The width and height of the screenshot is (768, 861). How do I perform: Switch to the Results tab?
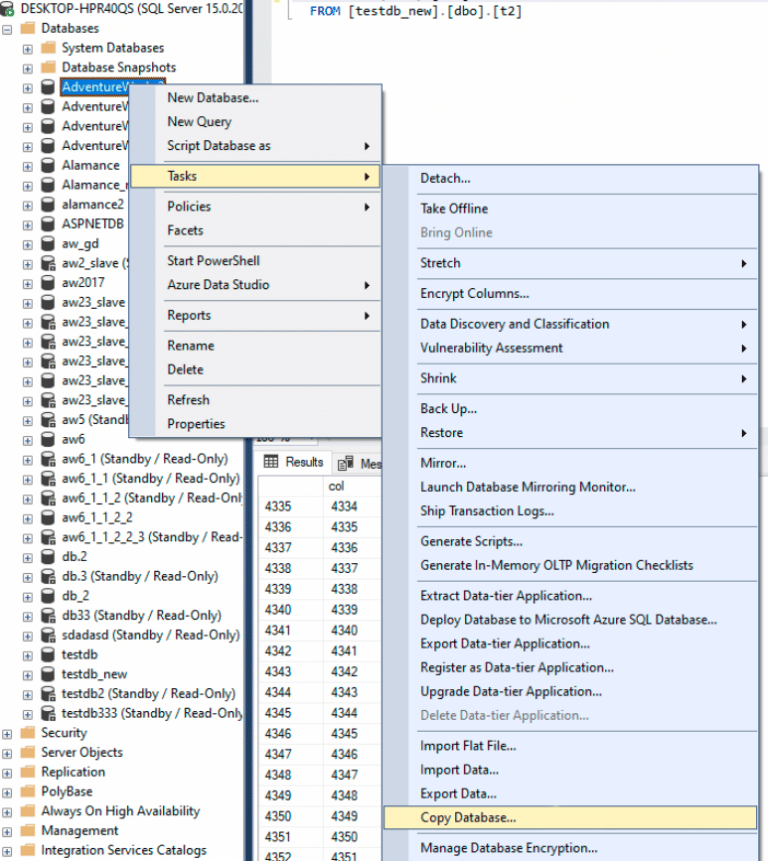295,463
